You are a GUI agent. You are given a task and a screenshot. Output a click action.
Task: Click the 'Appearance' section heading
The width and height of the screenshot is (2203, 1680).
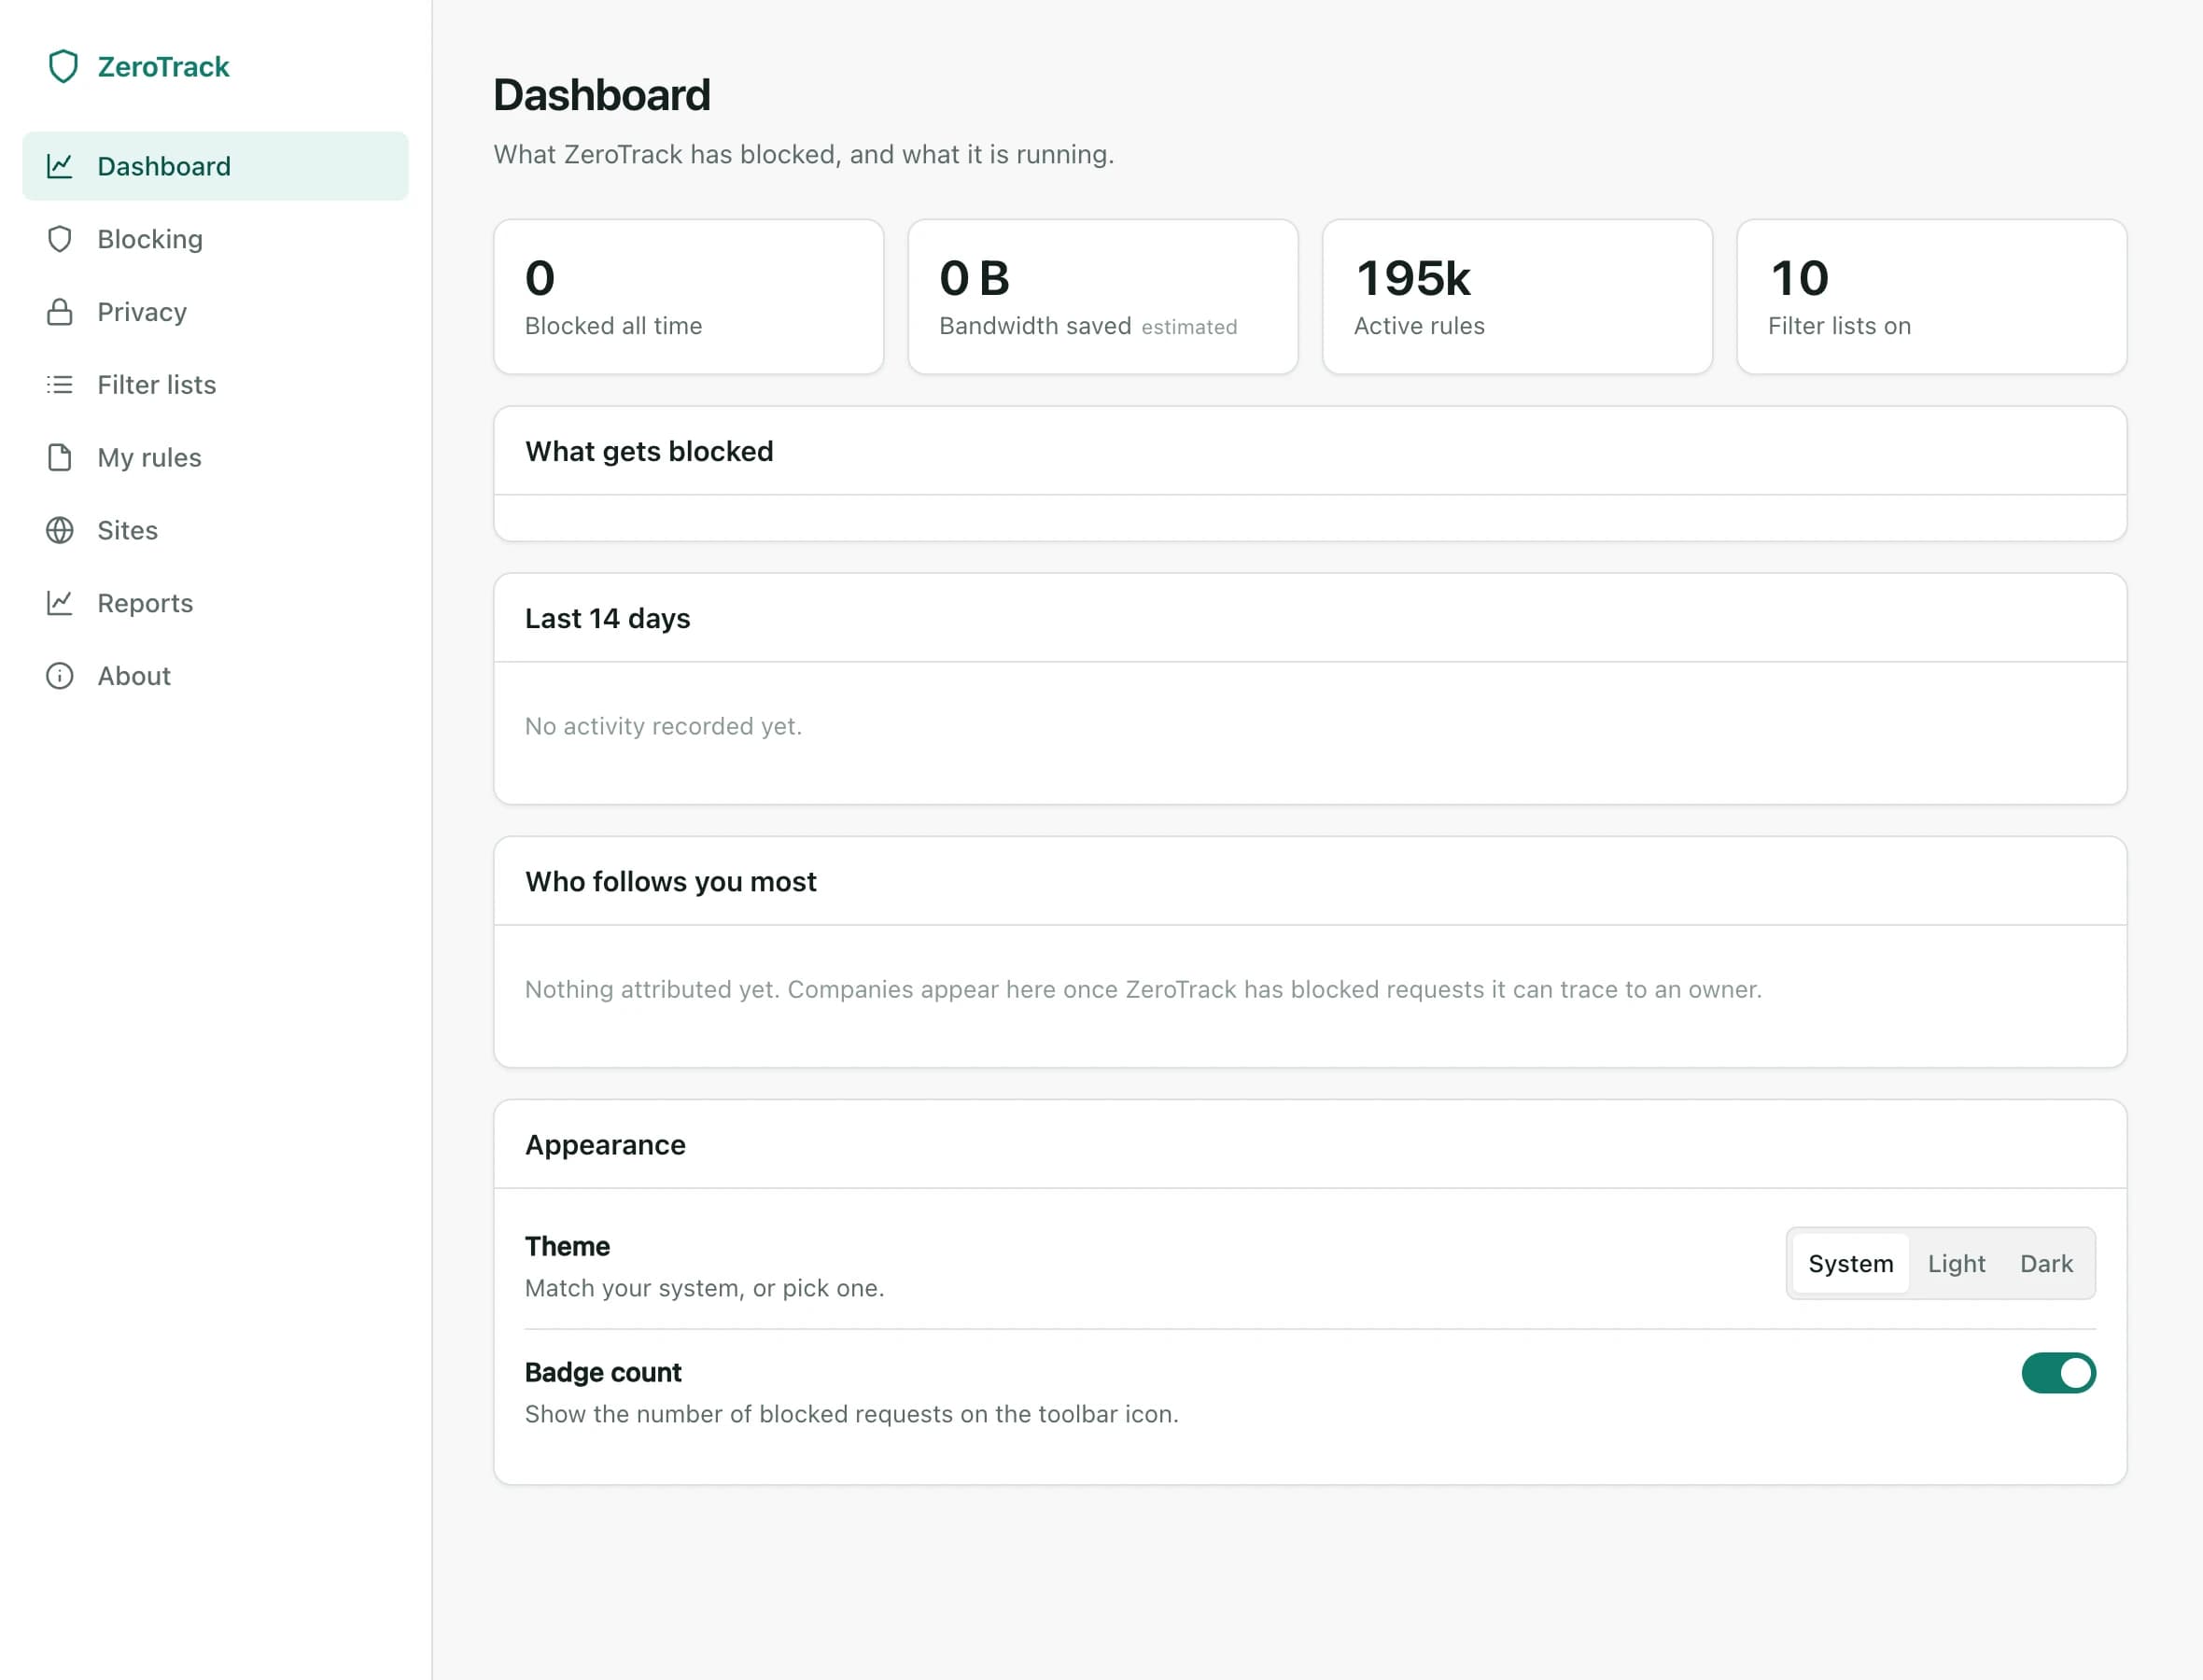coord(605,1144)
